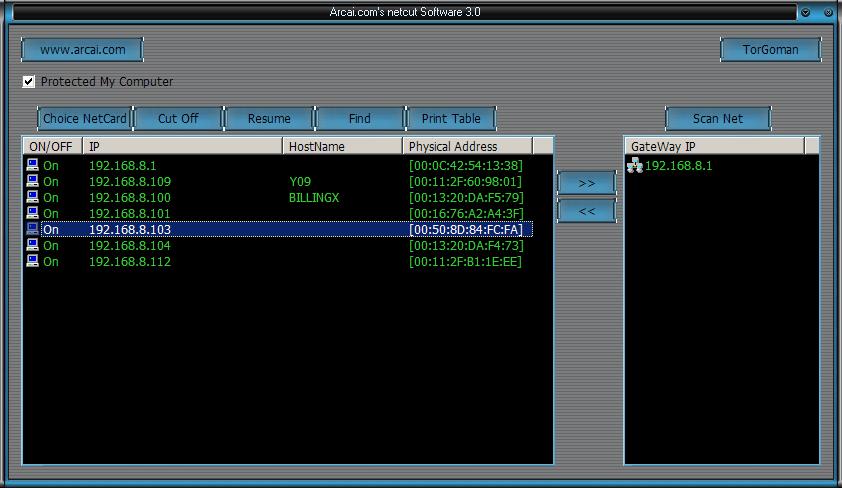Screen dimensions: 842x488
Task: Toggle the Protected My Computer checkbox
Action: click(x=28, y=82)
